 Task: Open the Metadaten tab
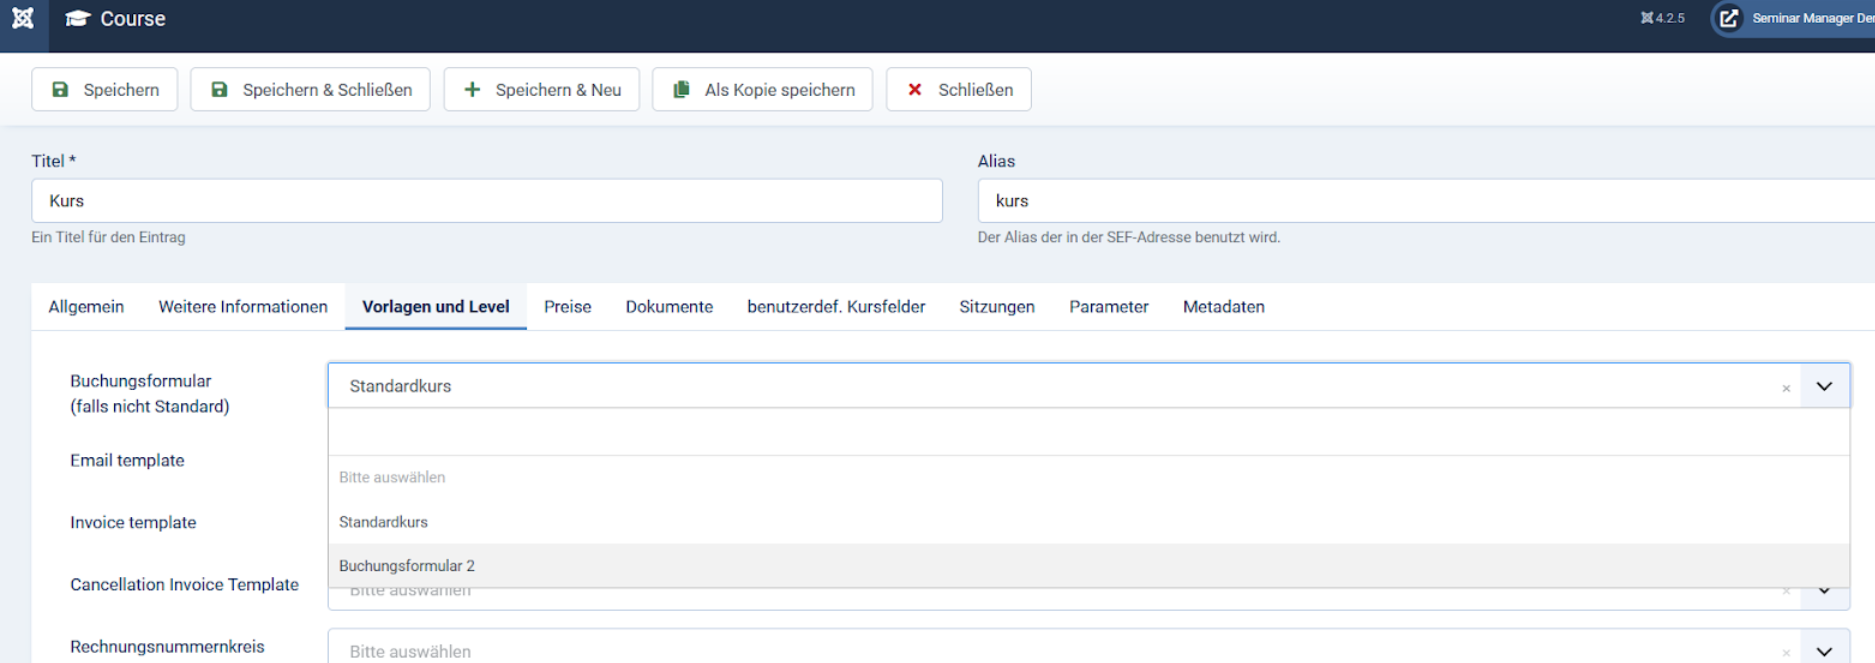pos(1223,307)
